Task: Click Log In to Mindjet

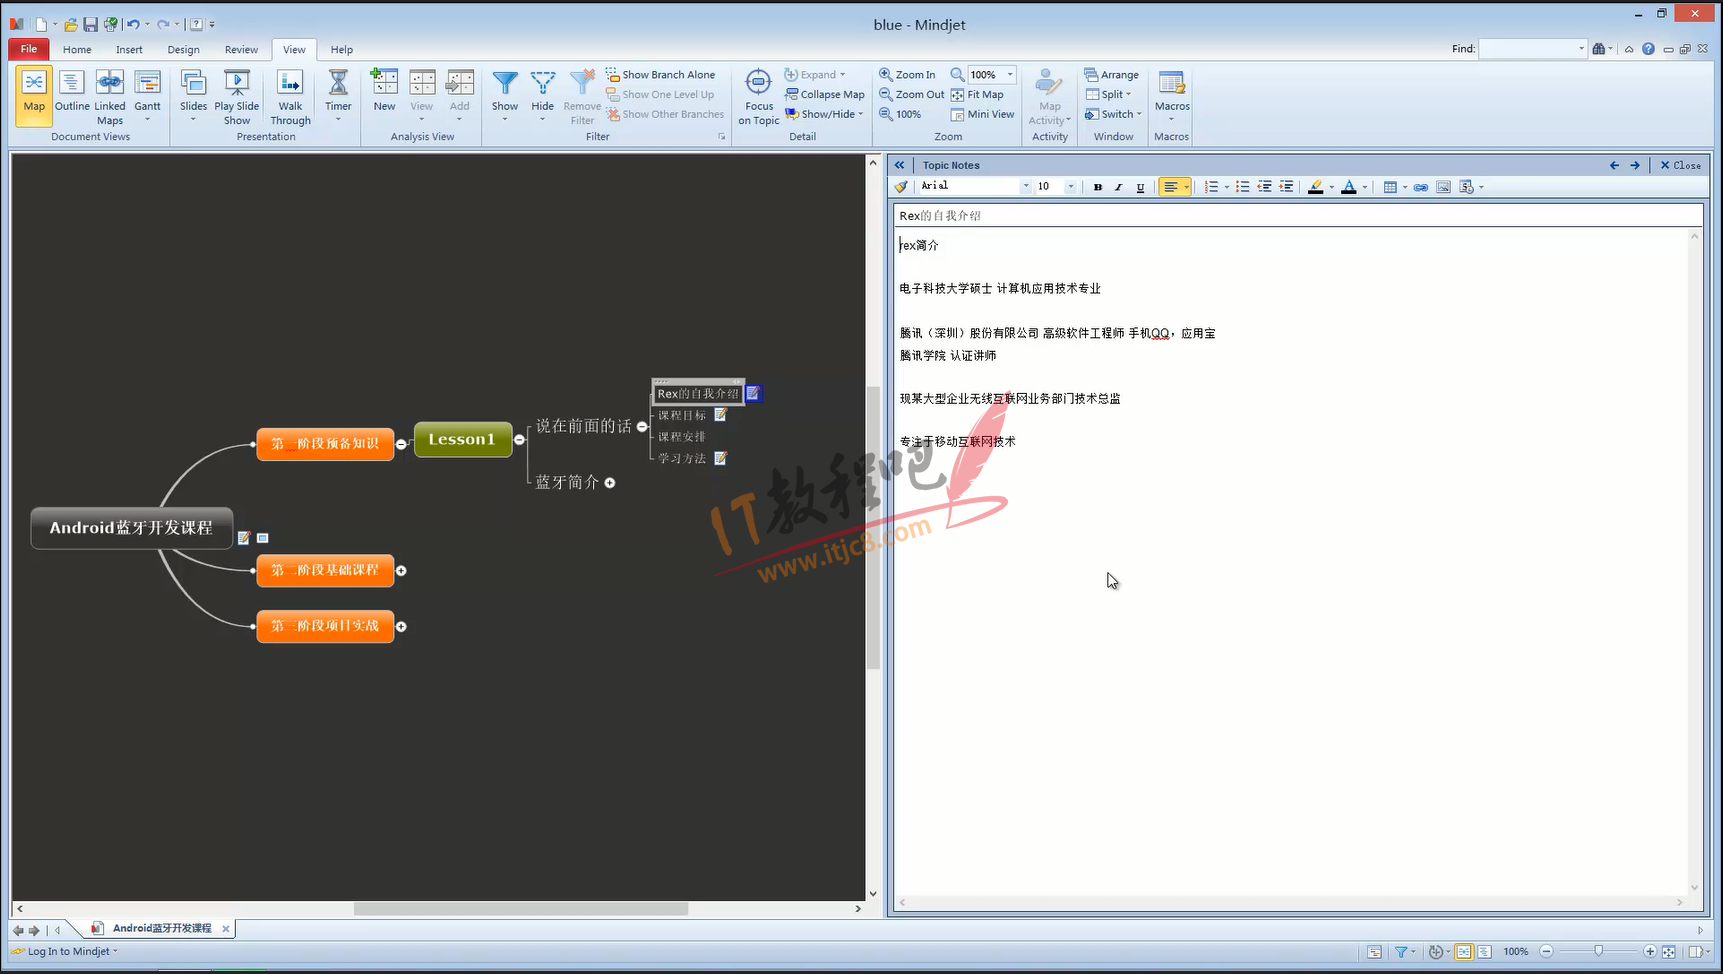Action: point(68,951)
